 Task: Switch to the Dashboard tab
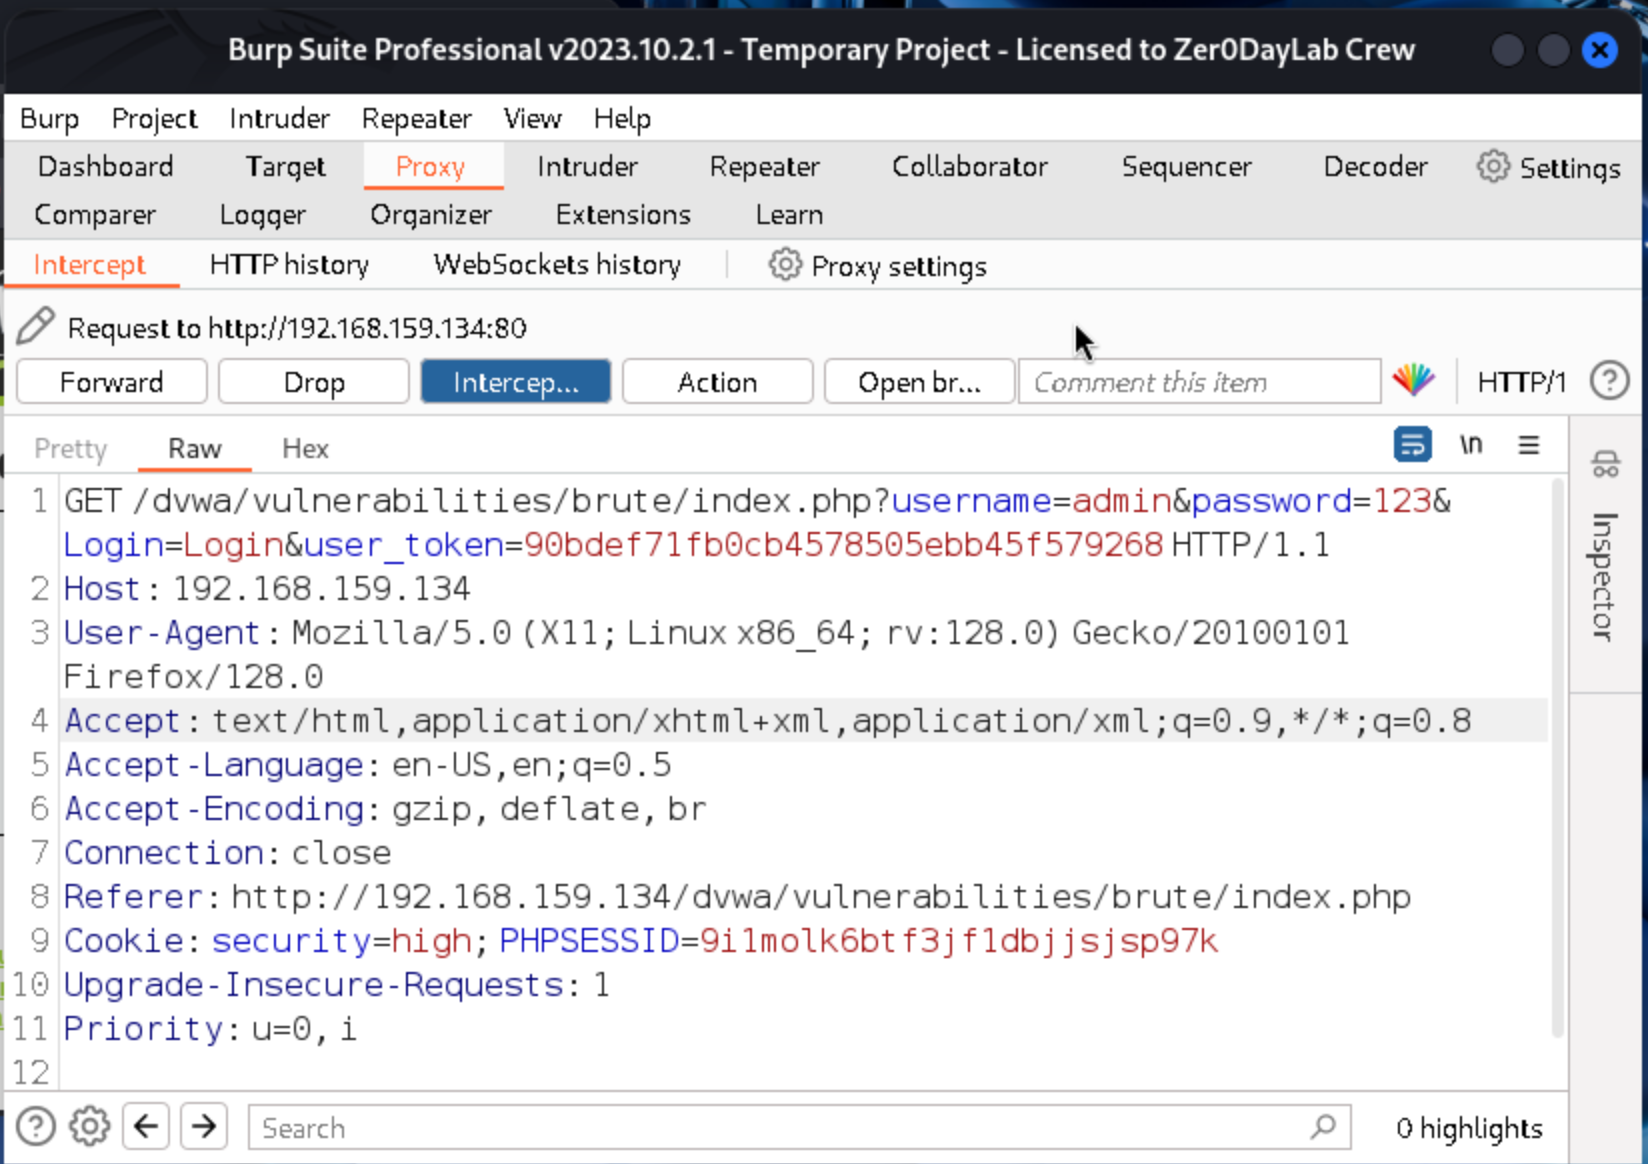[x=105, y=166]
